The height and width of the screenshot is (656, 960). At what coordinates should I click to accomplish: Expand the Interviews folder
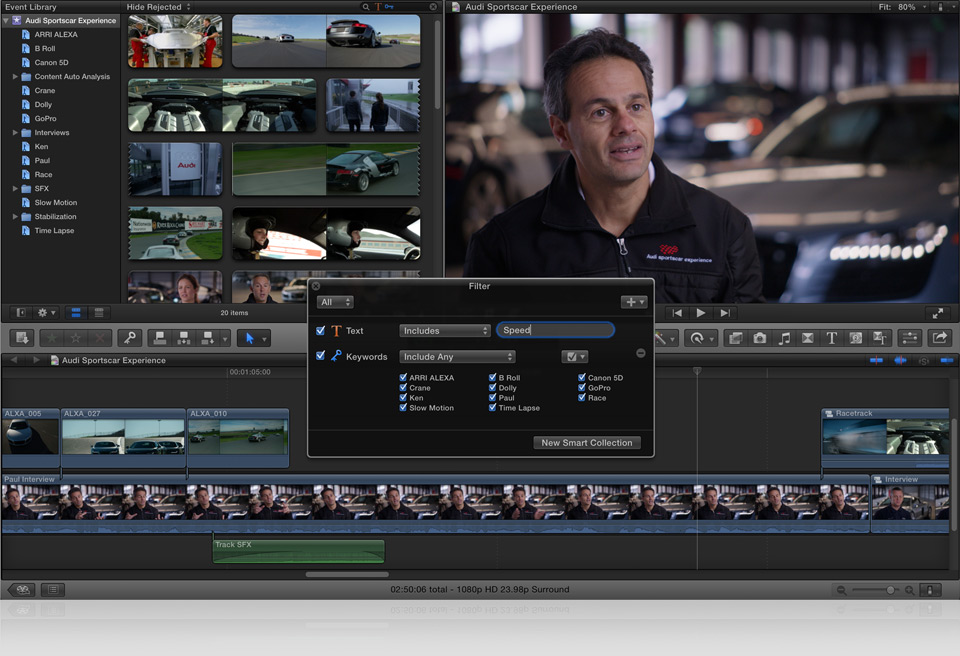tap(15, 132)
